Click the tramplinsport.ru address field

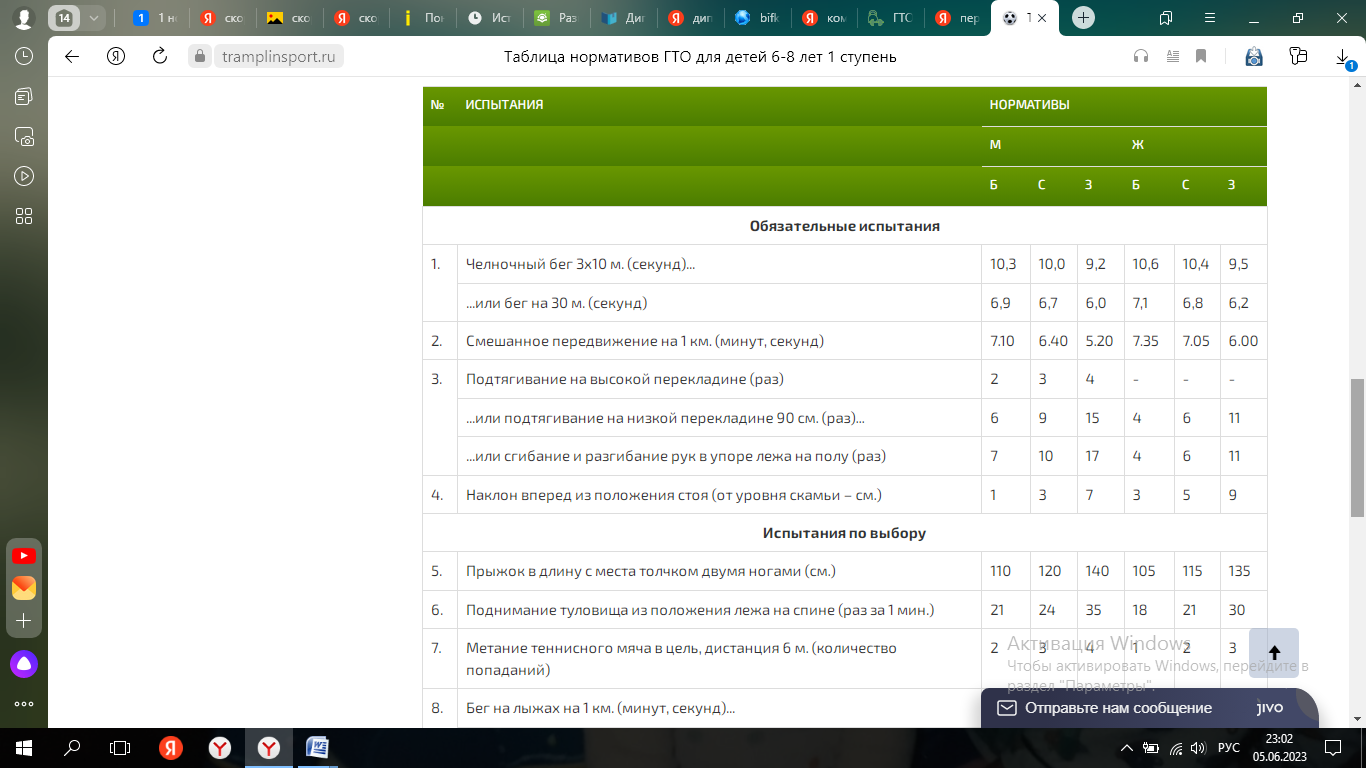click(x=279, y=57)
